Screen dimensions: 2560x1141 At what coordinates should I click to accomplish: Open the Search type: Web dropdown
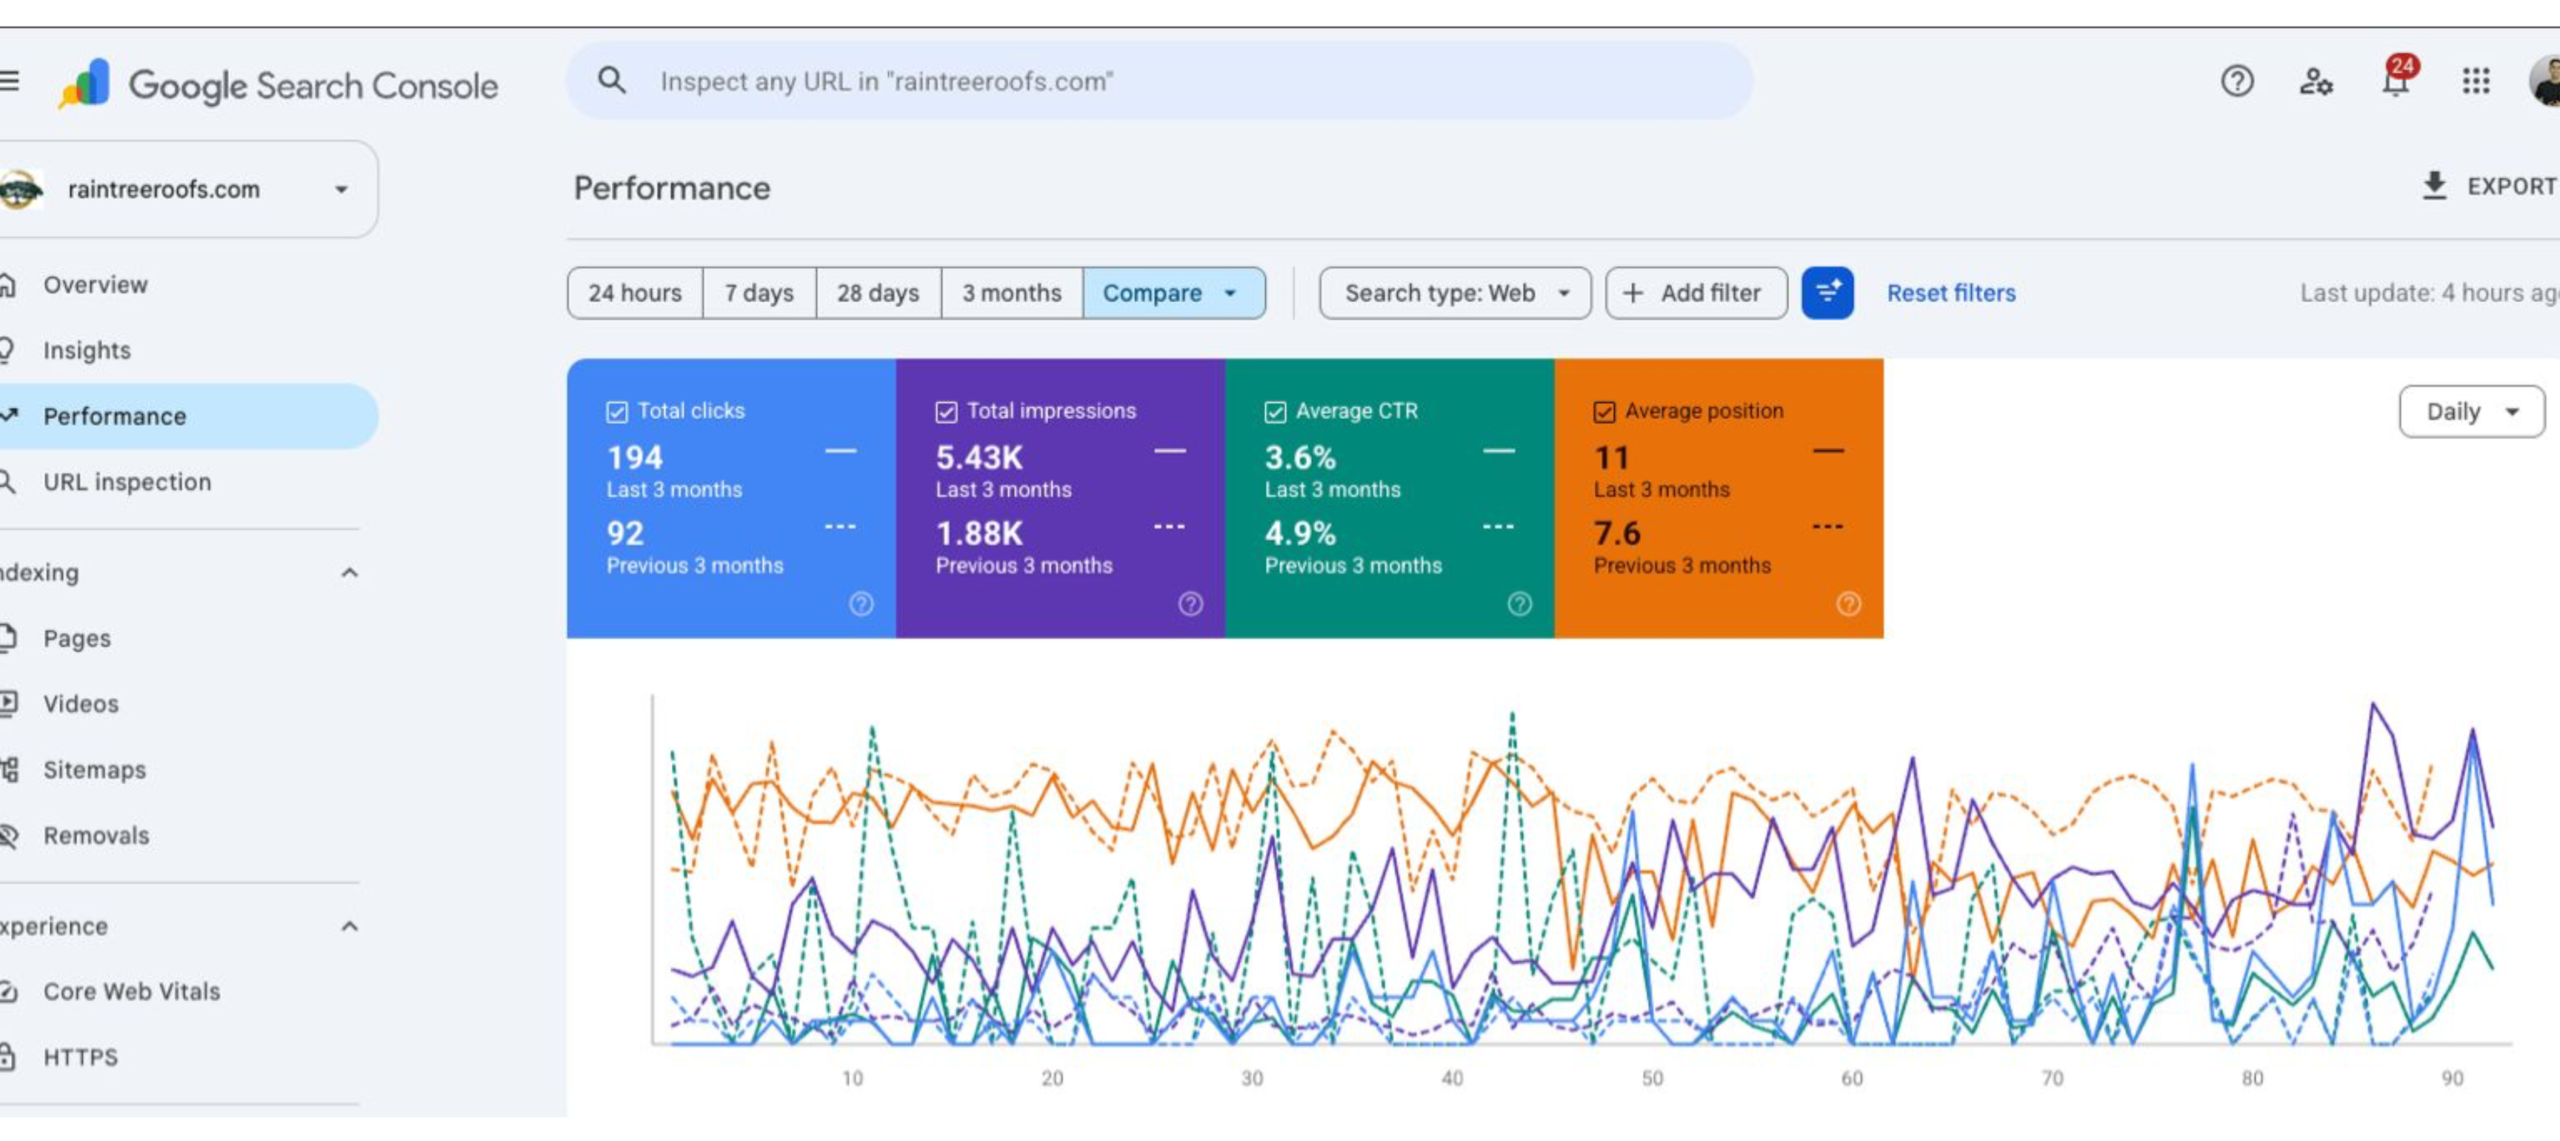(1455, 293)
